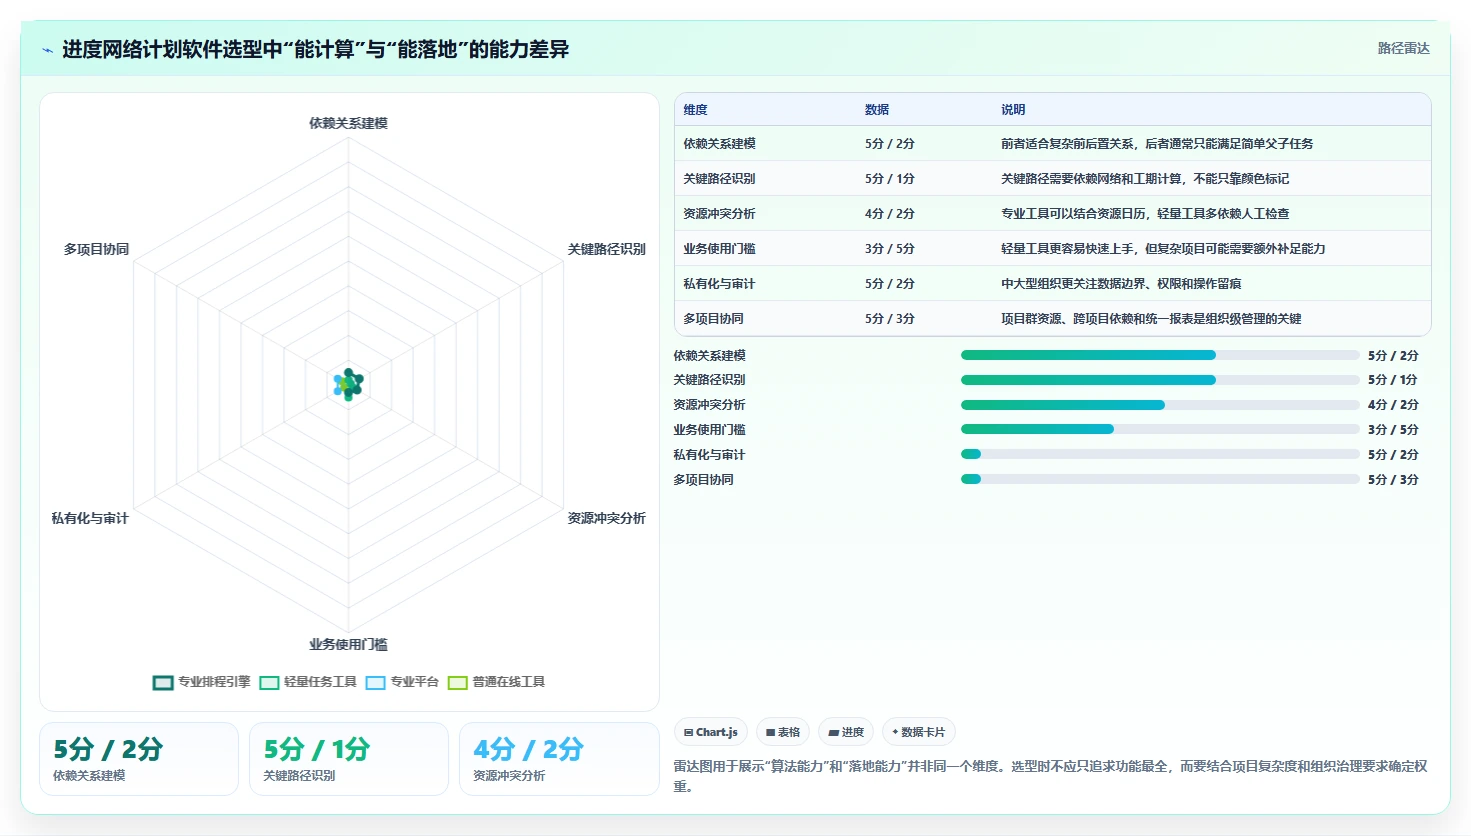1471x836 pixels.
Task: Click the 资源冲突分析 radar axis label
Action: coord(606,518)
